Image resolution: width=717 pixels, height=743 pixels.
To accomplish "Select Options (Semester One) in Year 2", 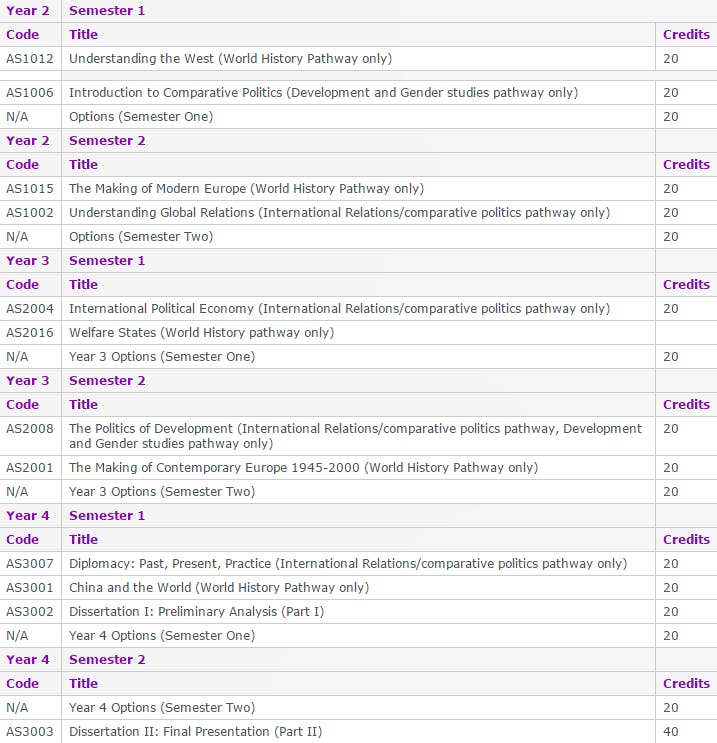I will (141, 117).
